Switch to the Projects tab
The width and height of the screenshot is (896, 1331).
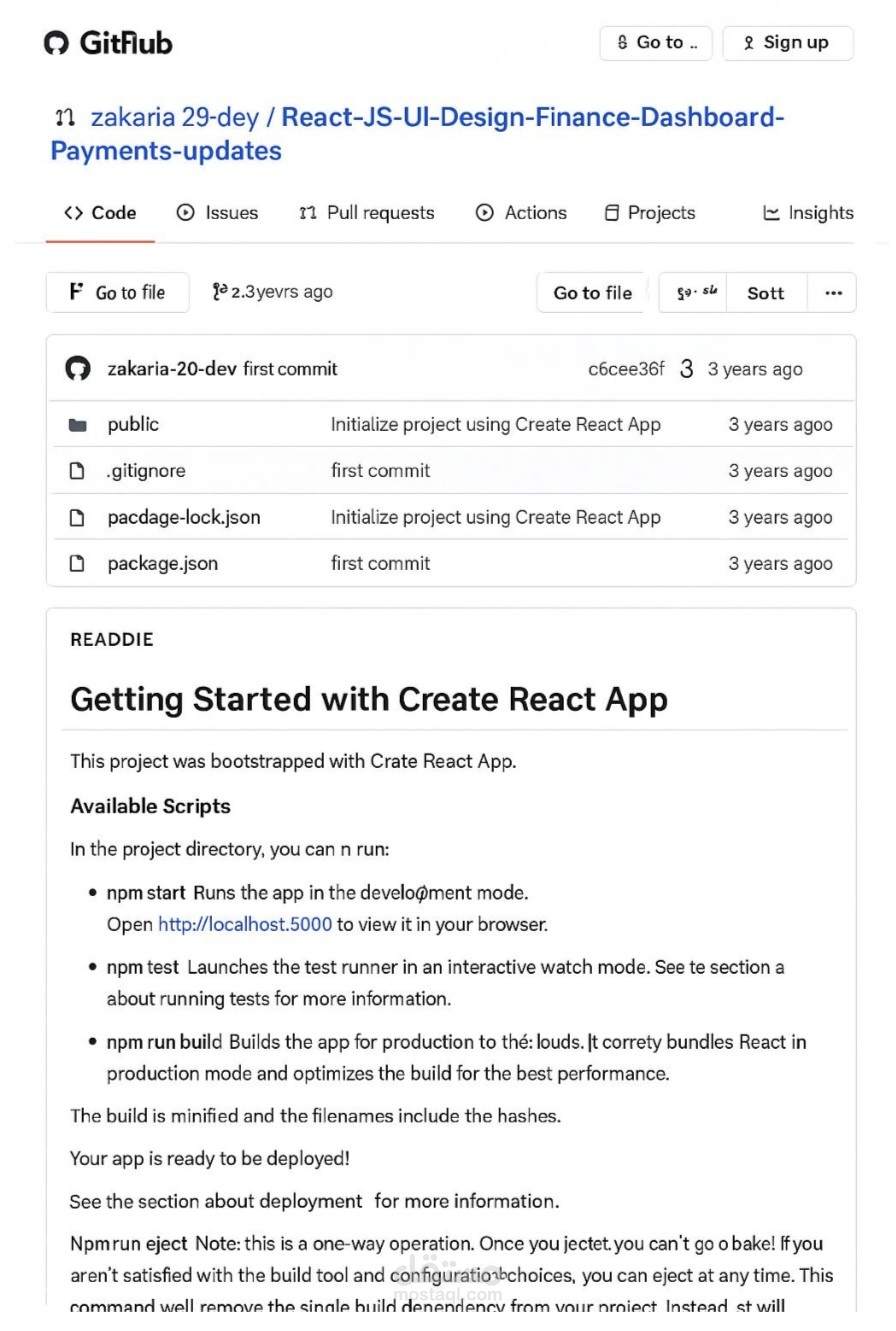pyautogui.click(x=650, y=213)
